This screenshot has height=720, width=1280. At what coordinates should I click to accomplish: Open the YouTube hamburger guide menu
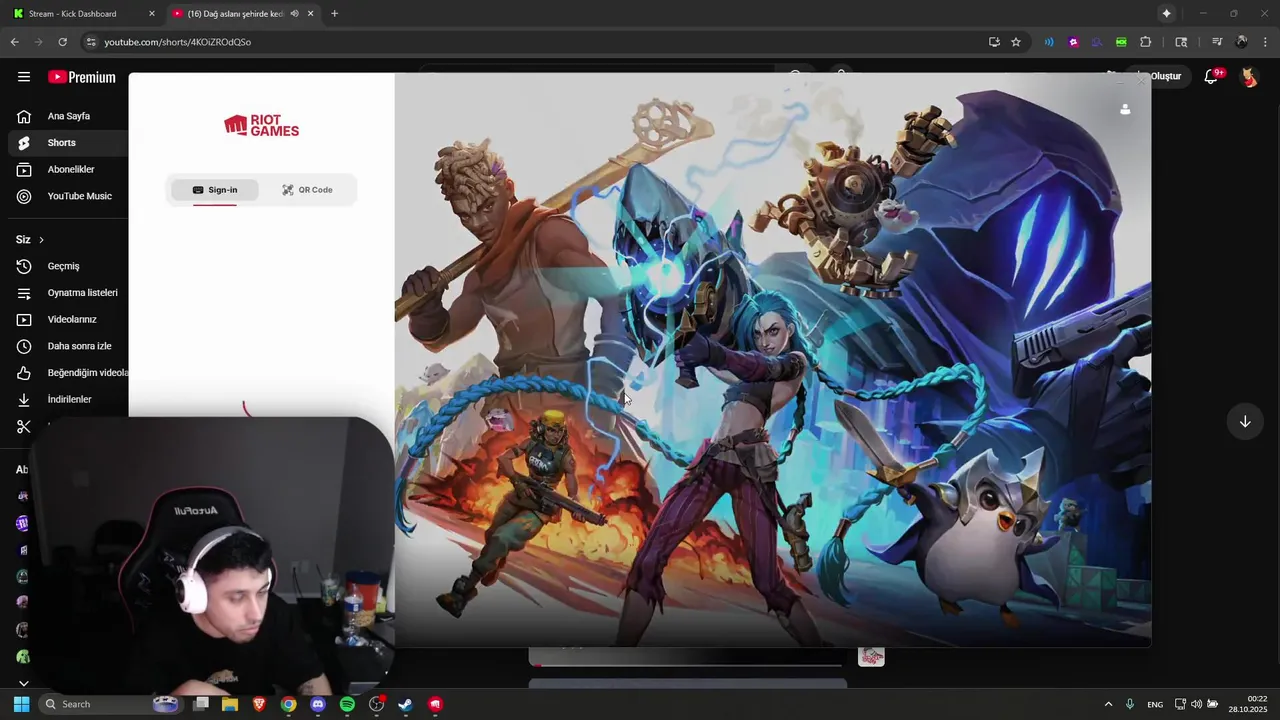coord(24,77)
